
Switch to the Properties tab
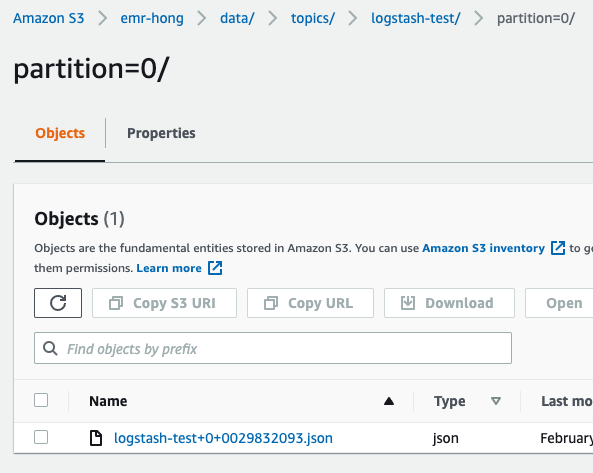tap(161, 133)
